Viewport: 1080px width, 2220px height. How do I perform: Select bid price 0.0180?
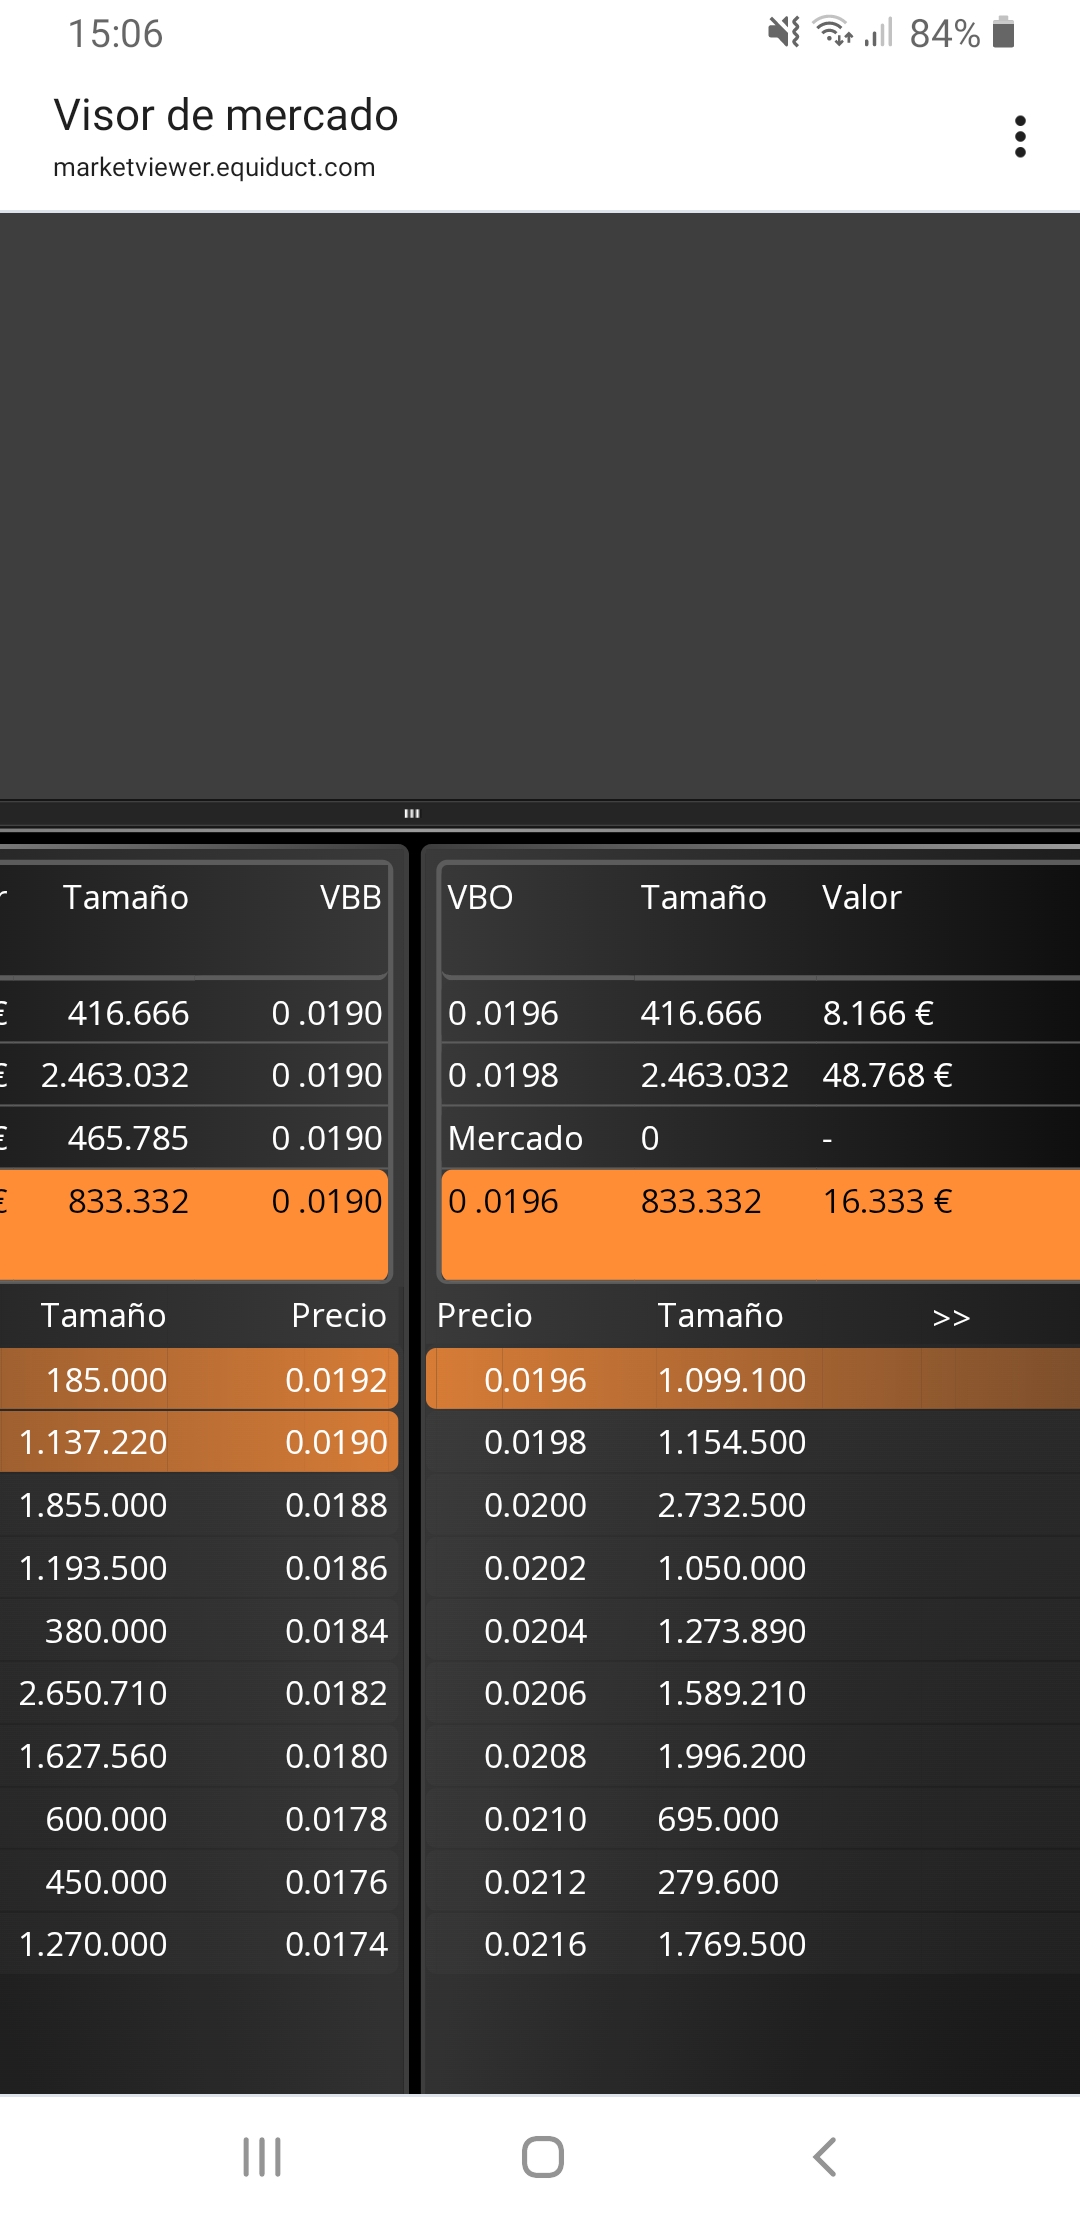336,1756
